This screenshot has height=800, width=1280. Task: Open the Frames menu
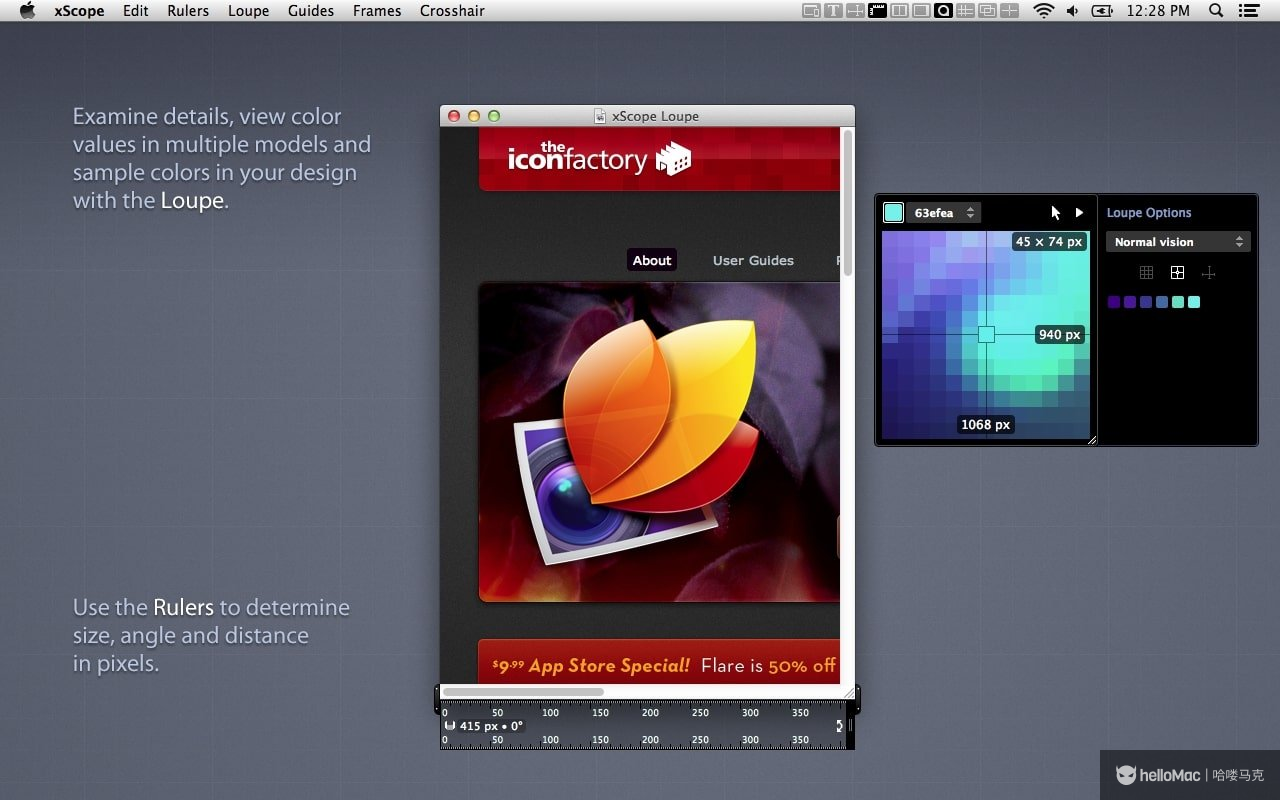pyautogui.click(x=377, y=11)
